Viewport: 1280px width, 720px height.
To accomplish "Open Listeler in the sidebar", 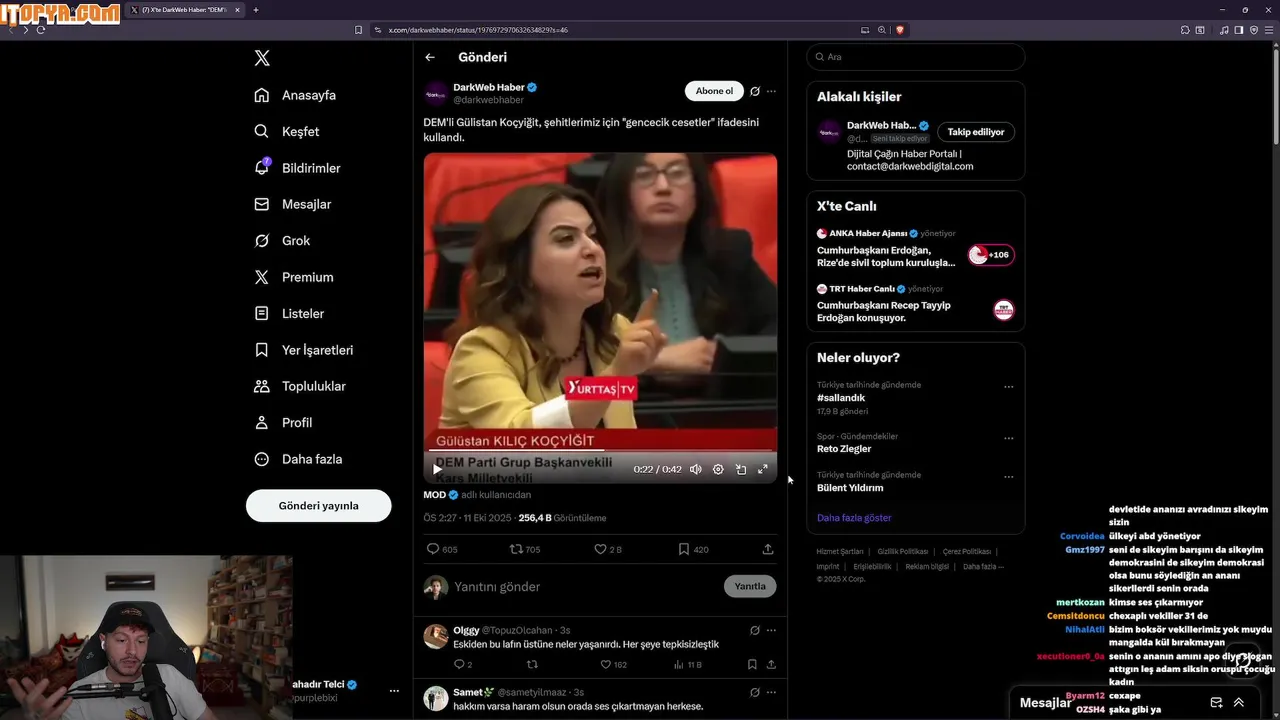I will click(289, 313).
